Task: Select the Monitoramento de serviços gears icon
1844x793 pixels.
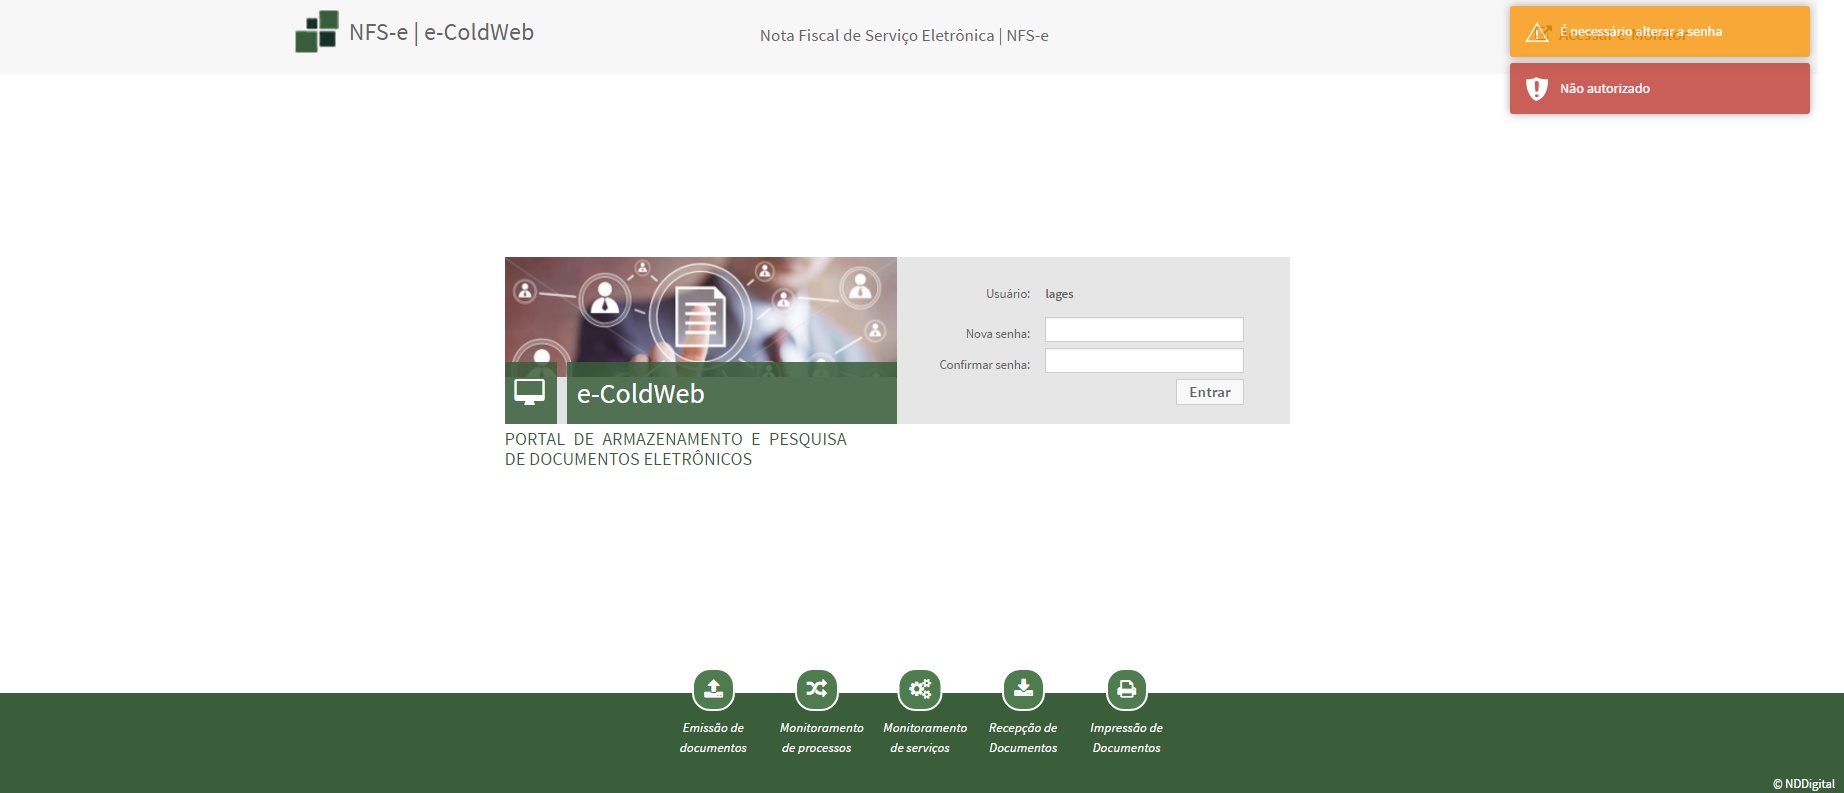Action: tap(920, 689)
